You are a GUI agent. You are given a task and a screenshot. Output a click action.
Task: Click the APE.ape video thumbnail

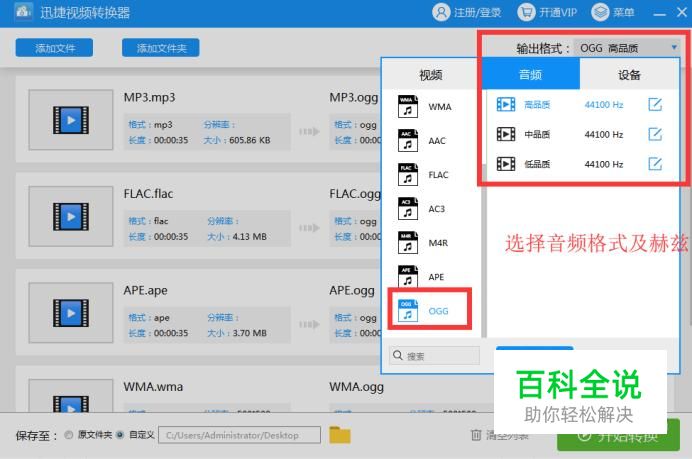coord(71,313)
